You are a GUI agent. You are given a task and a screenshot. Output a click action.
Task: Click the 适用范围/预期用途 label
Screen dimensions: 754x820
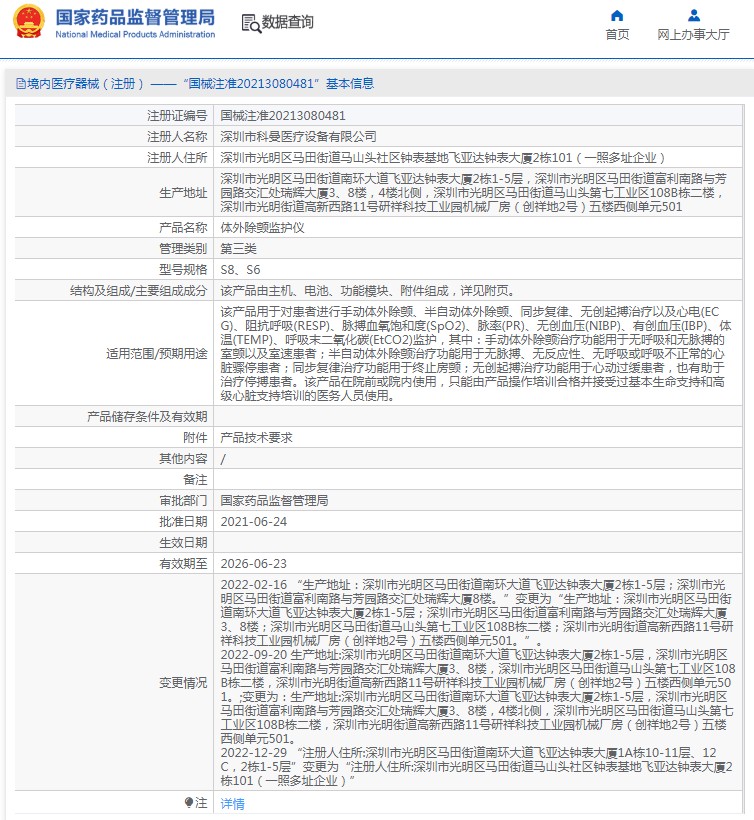157,354
